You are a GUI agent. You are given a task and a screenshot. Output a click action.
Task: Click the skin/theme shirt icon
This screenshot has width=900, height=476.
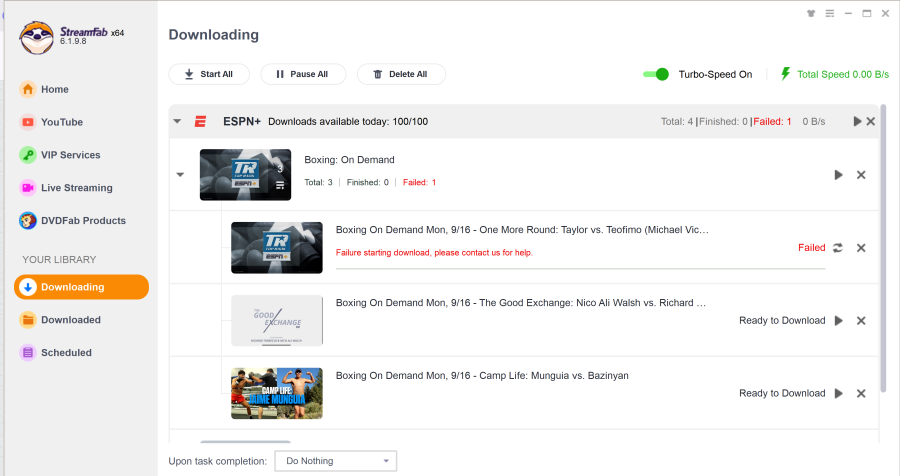(811, 13)
